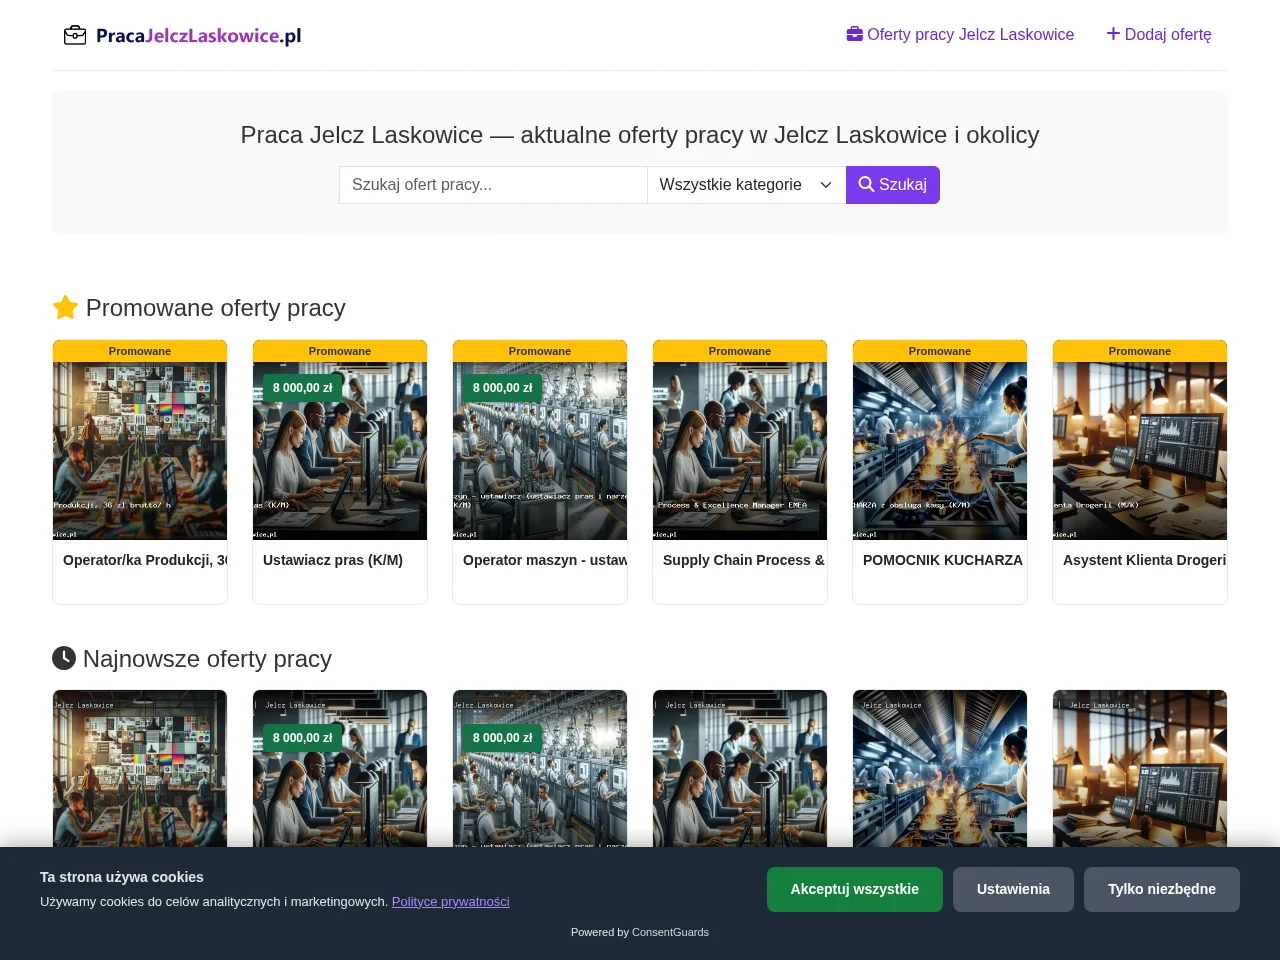Open promoted Supply Chain Process thumbnail
The width and height of the screenshot is (1280, 960).
click(x=740, y=451)
